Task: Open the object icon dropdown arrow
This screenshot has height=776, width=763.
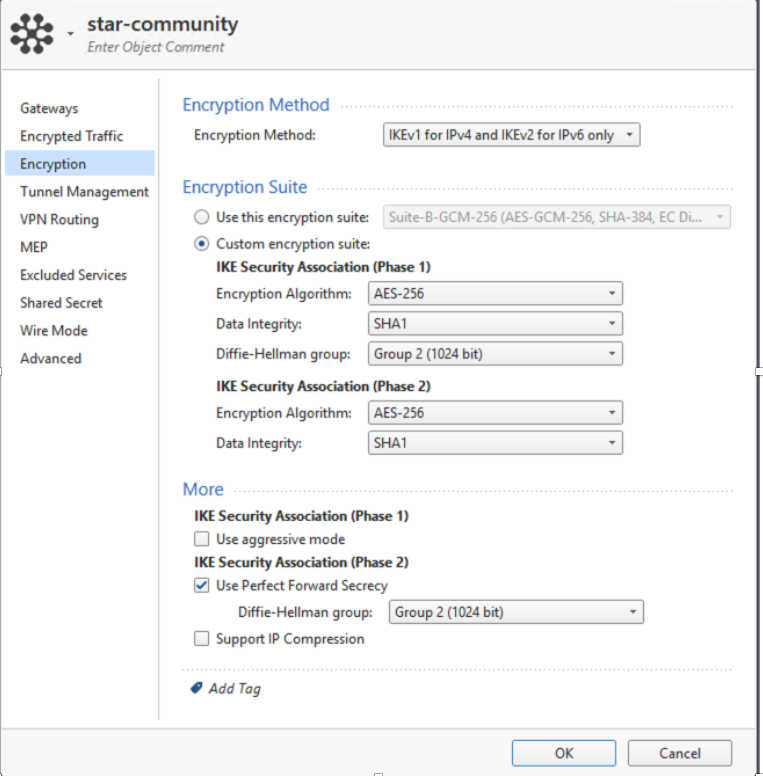Action: click(x=70, y=34)
